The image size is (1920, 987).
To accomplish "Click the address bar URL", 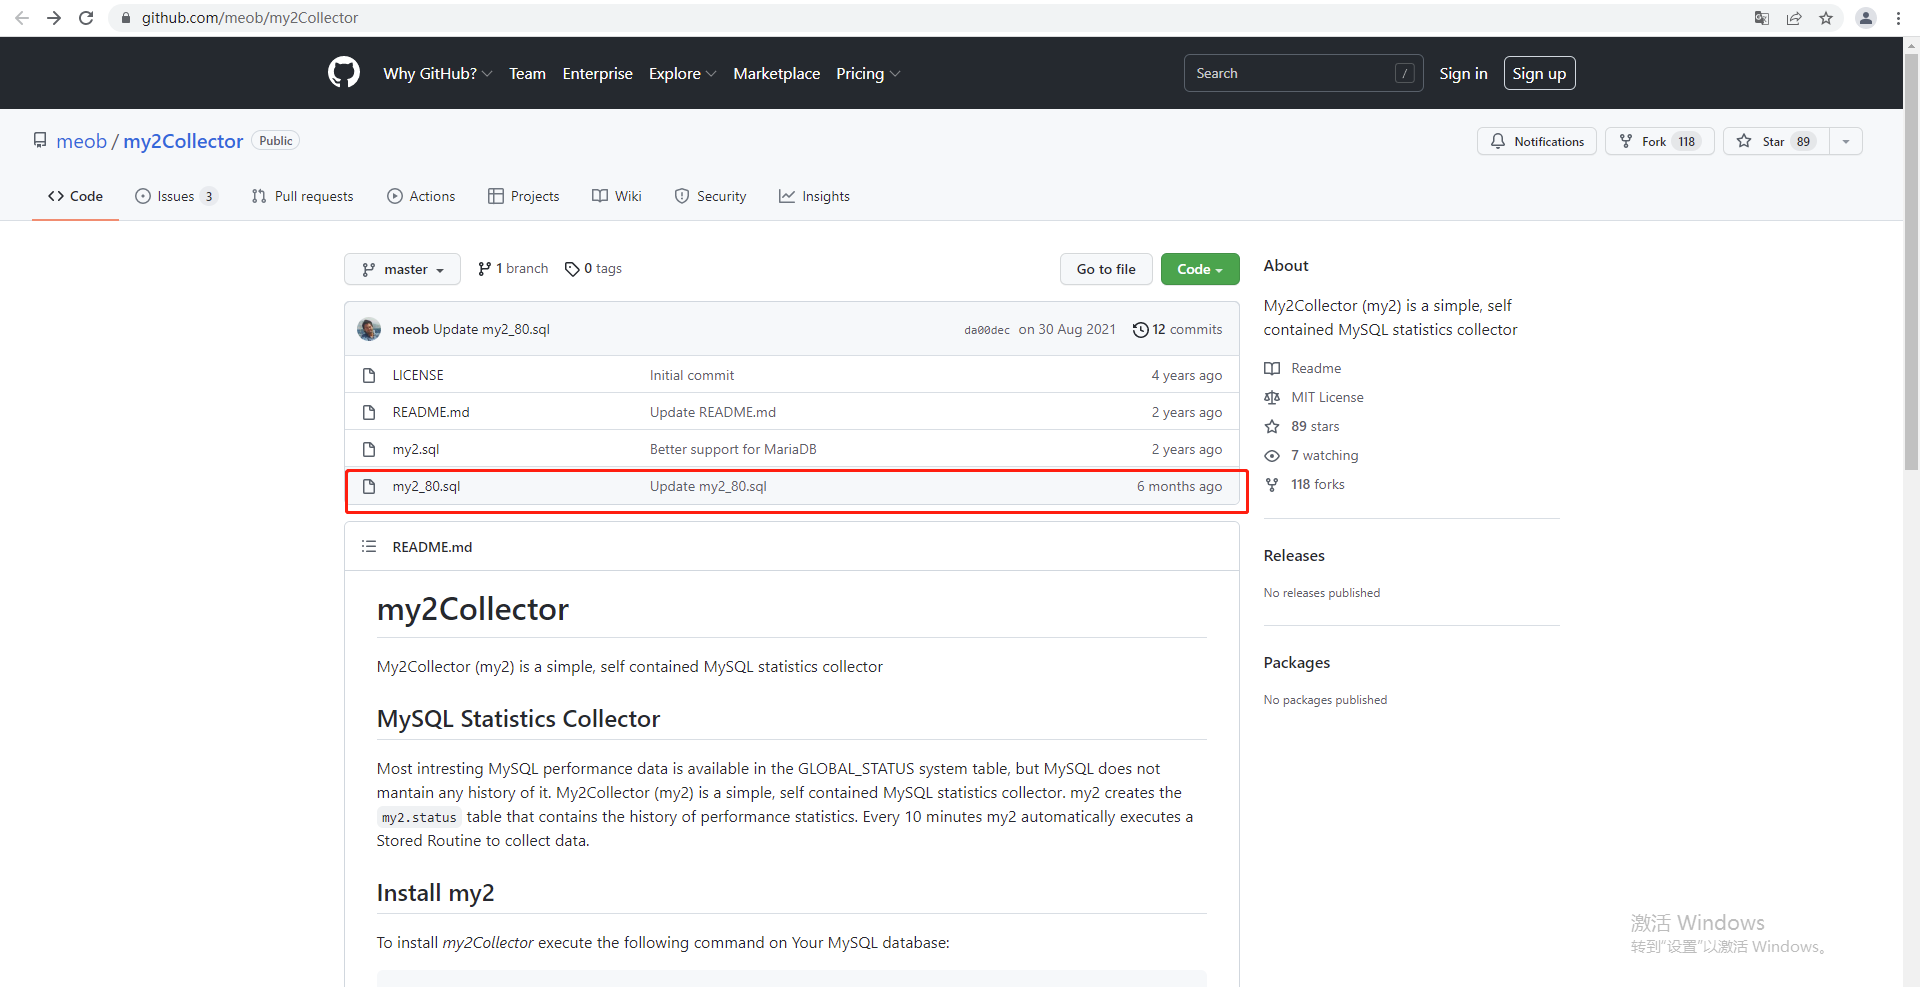I will click(x=250, y=18).
